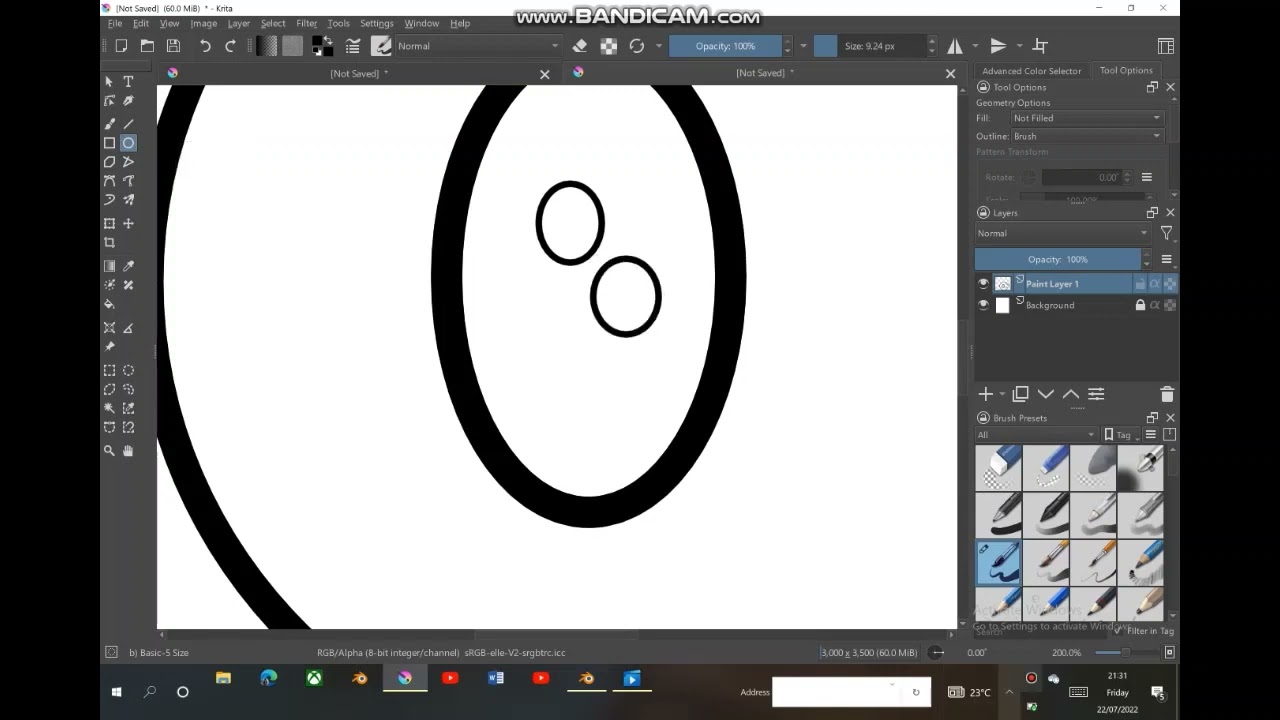Viewport: 1280px width, 720px height.
Task: Open the brush presets Tag menu
Action: tap(1119, 435)
